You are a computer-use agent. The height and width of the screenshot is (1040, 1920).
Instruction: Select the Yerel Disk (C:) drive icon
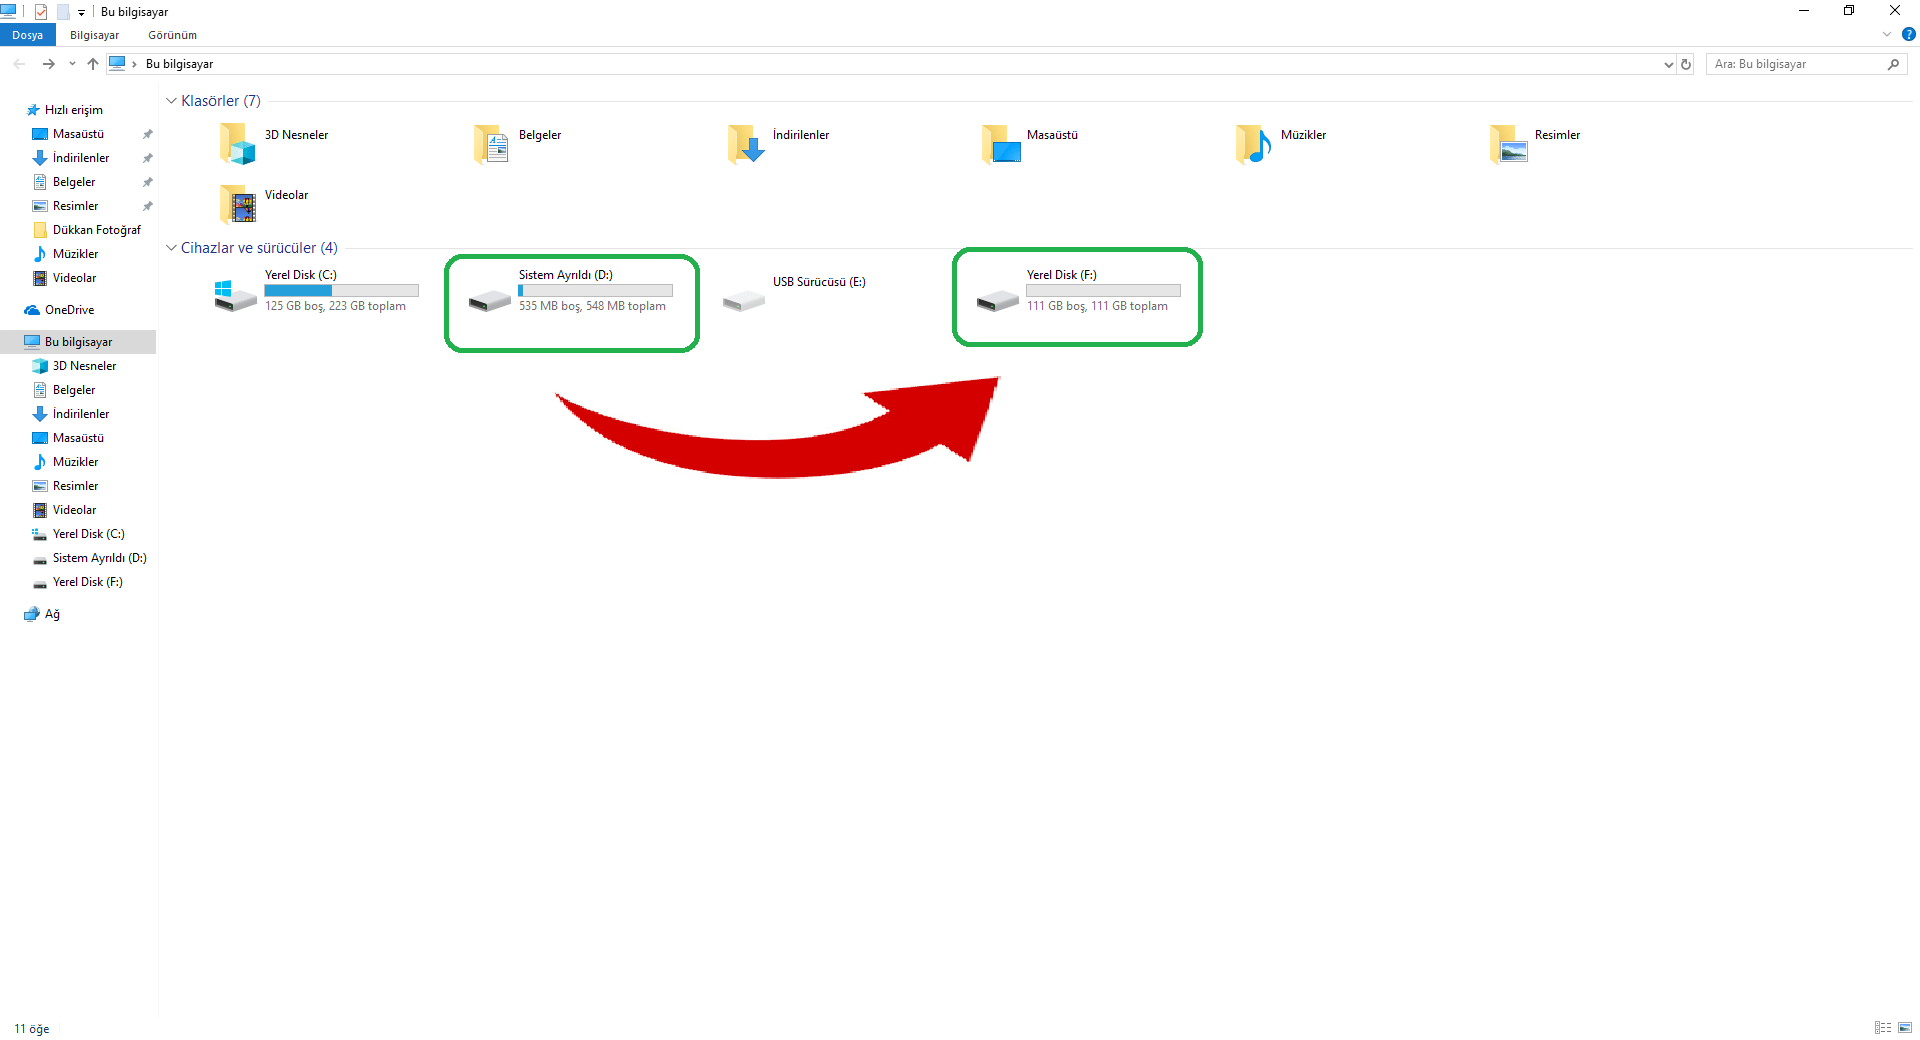pos(236,295)
